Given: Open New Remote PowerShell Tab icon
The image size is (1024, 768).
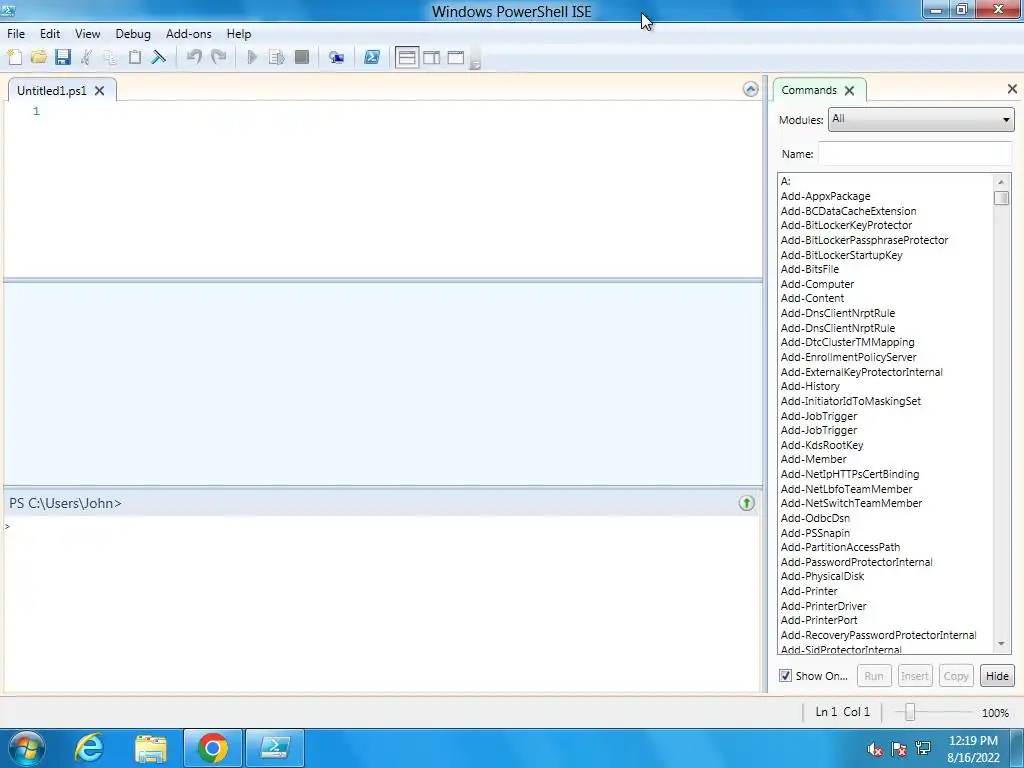Looking at the screenshot, I should [336, 57].
